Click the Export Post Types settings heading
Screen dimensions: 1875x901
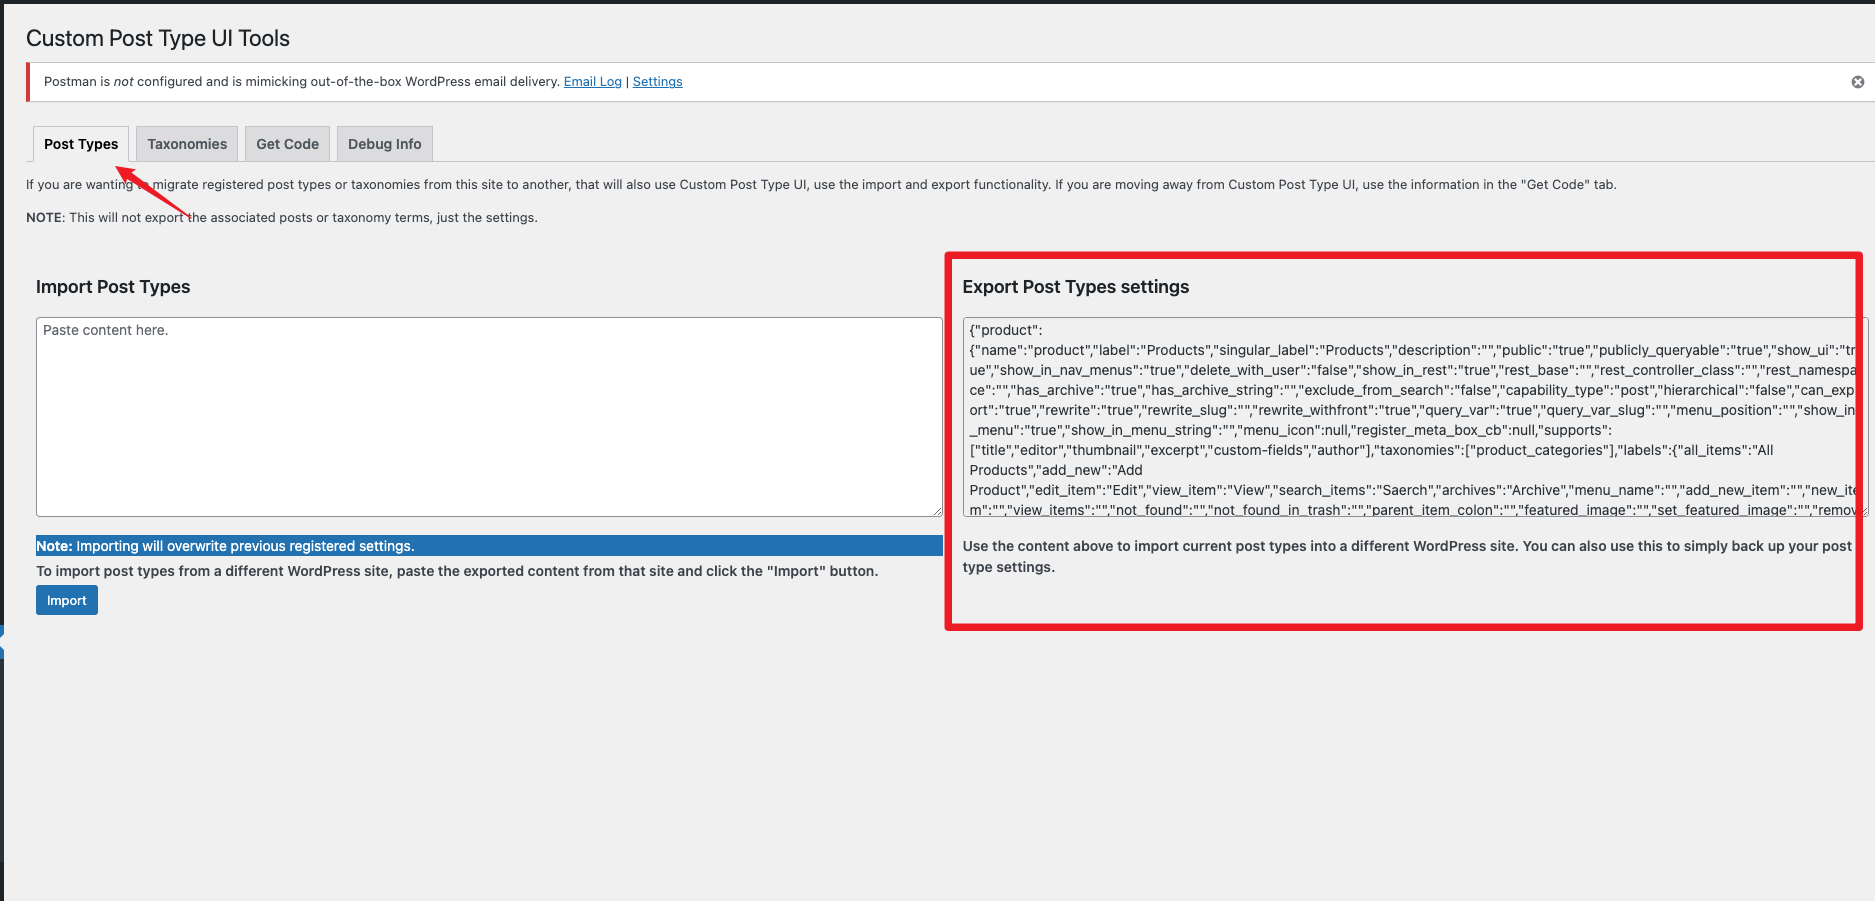(1075, 287)
